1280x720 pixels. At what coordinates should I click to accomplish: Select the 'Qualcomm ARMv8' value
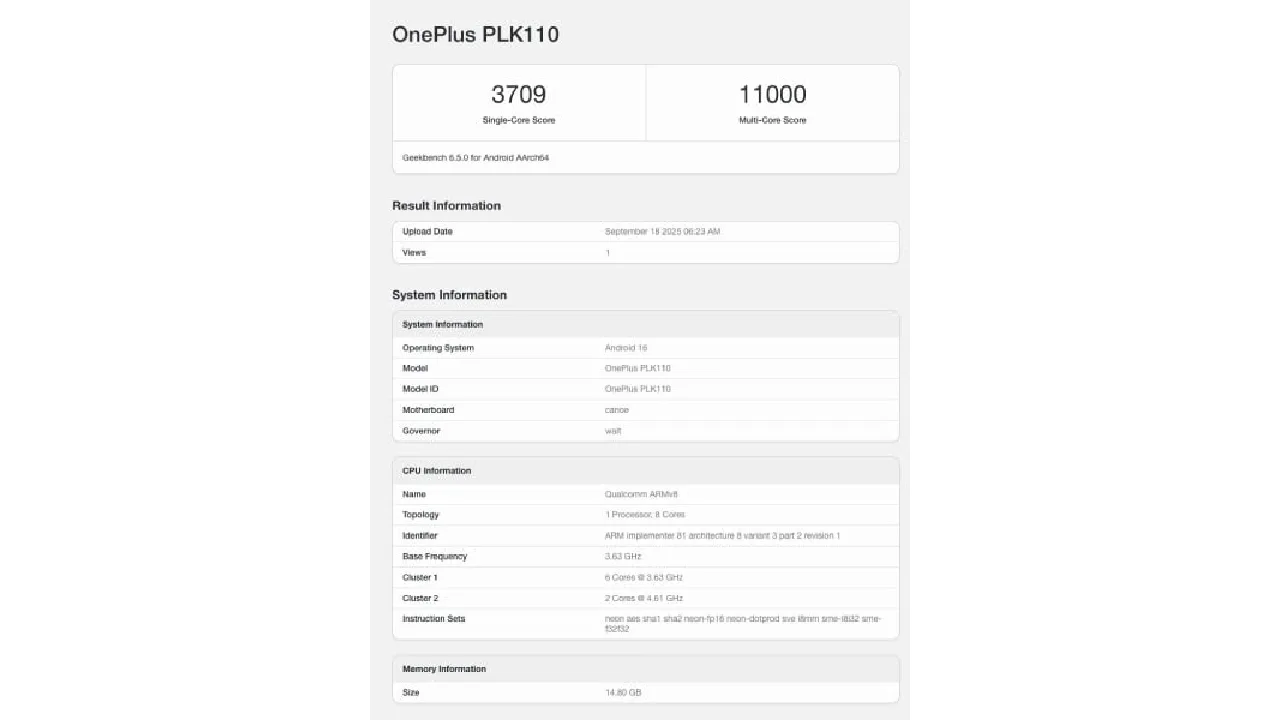[x=641, y=494]
